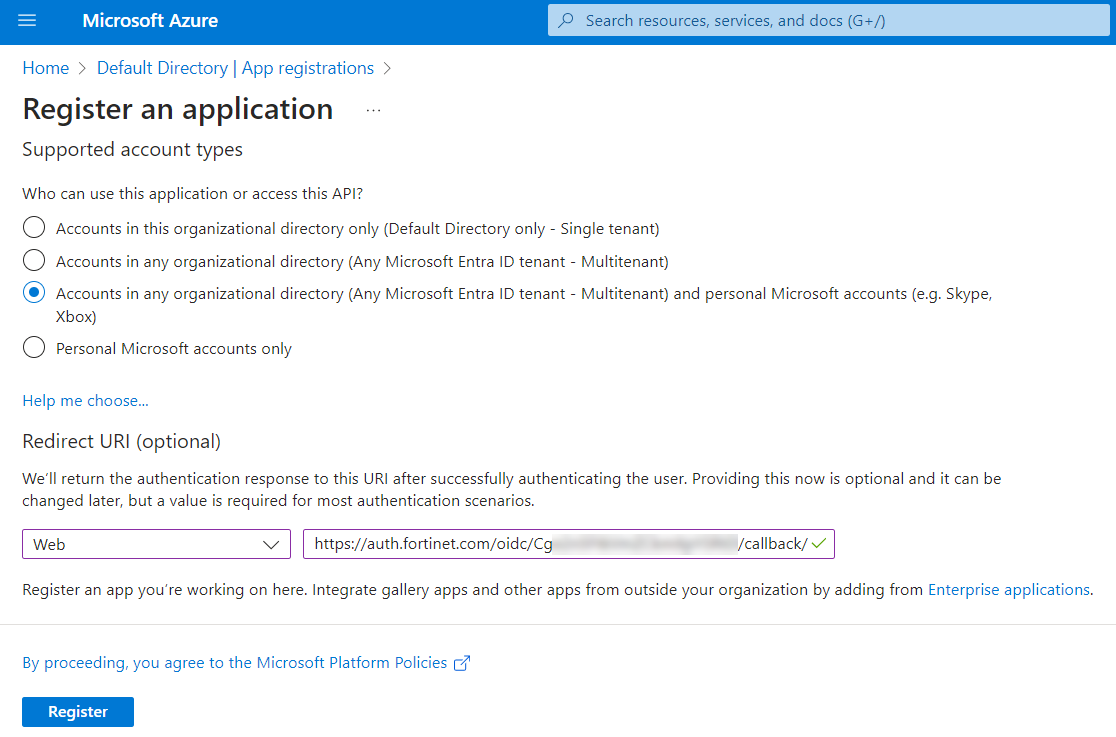Viewport: 1116px width, 737px height.
Task: Open the Help me choose link
Action: (x=85, y=400)
